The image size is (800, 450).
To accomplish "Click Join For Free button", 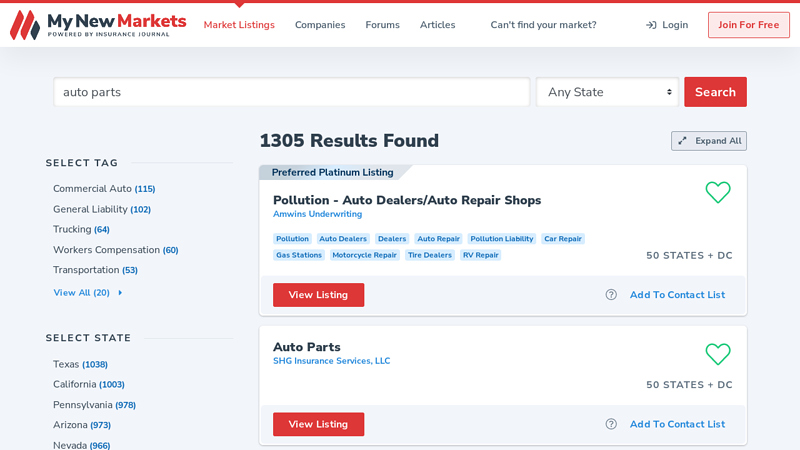I will click(x=748, y=25).
